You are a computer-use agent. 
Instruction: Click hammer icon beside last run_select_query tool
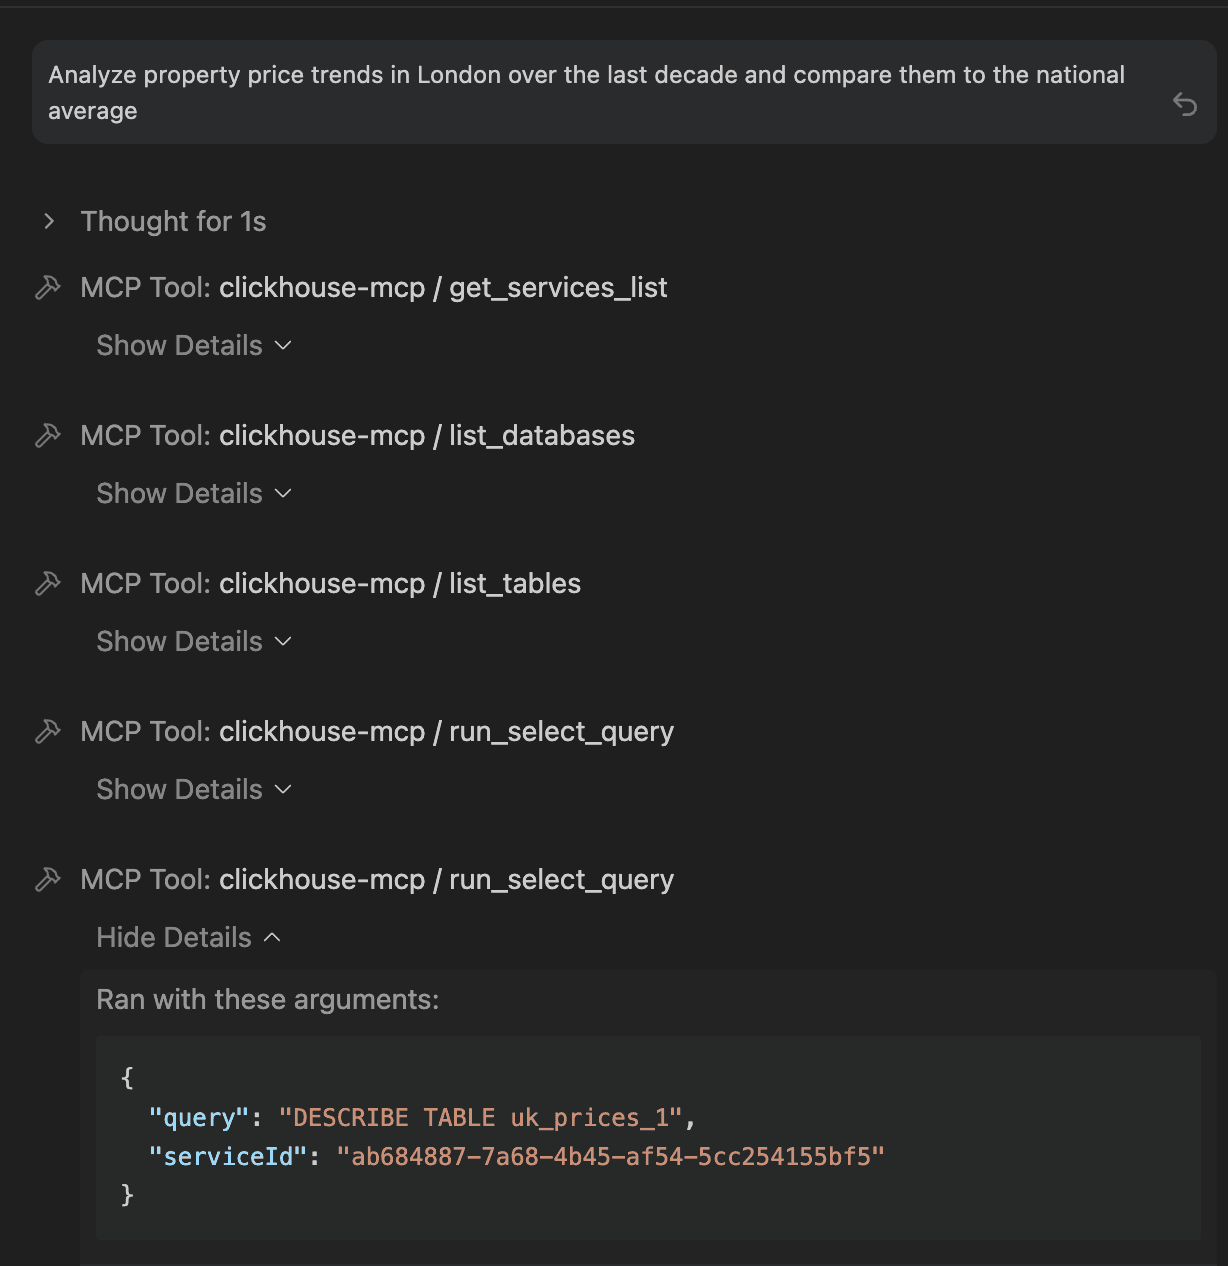tap(48, 880)
